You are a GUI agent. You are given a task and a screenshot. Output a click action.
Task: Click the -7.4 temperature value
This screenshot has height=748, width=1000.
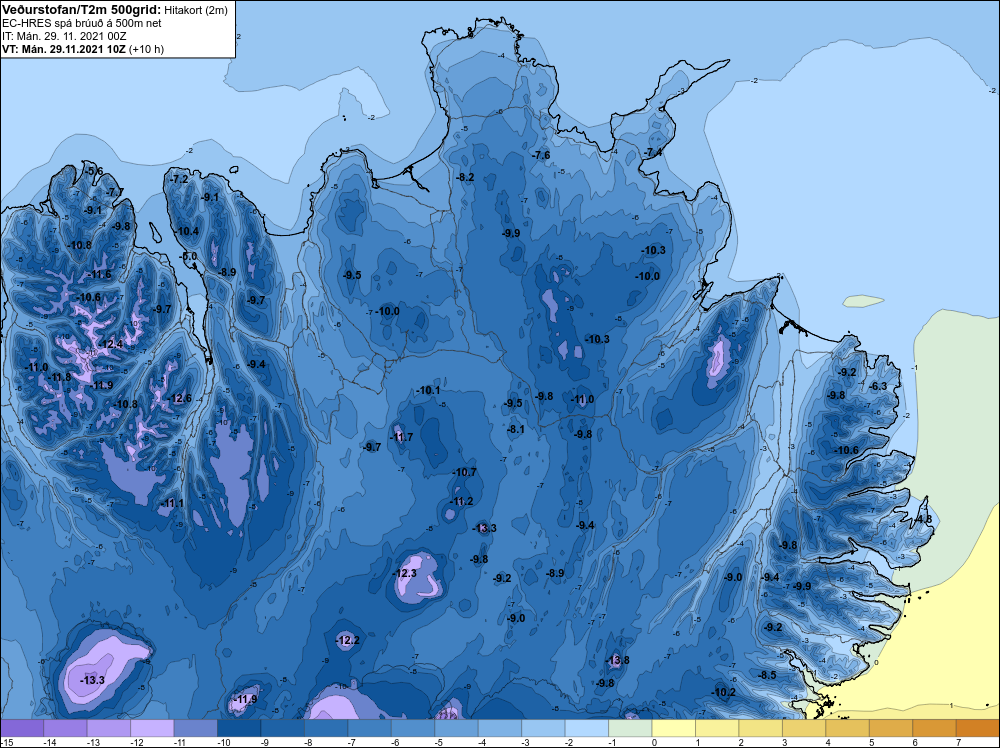tap(653, 153)
